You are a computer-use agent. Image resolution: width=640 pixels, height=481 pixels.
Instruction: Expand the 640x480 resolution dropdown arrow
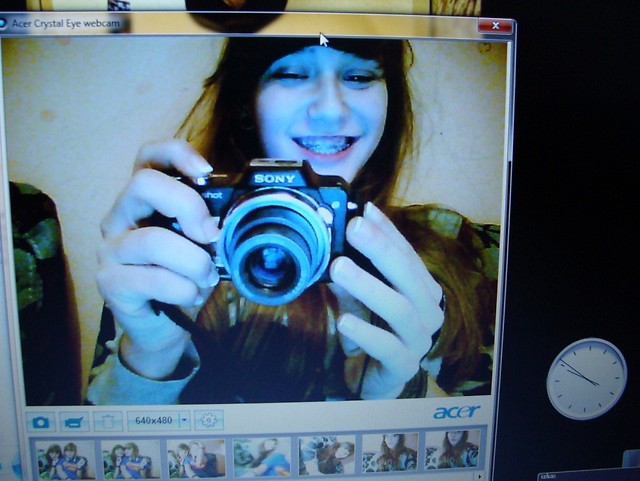pos(184,420)
